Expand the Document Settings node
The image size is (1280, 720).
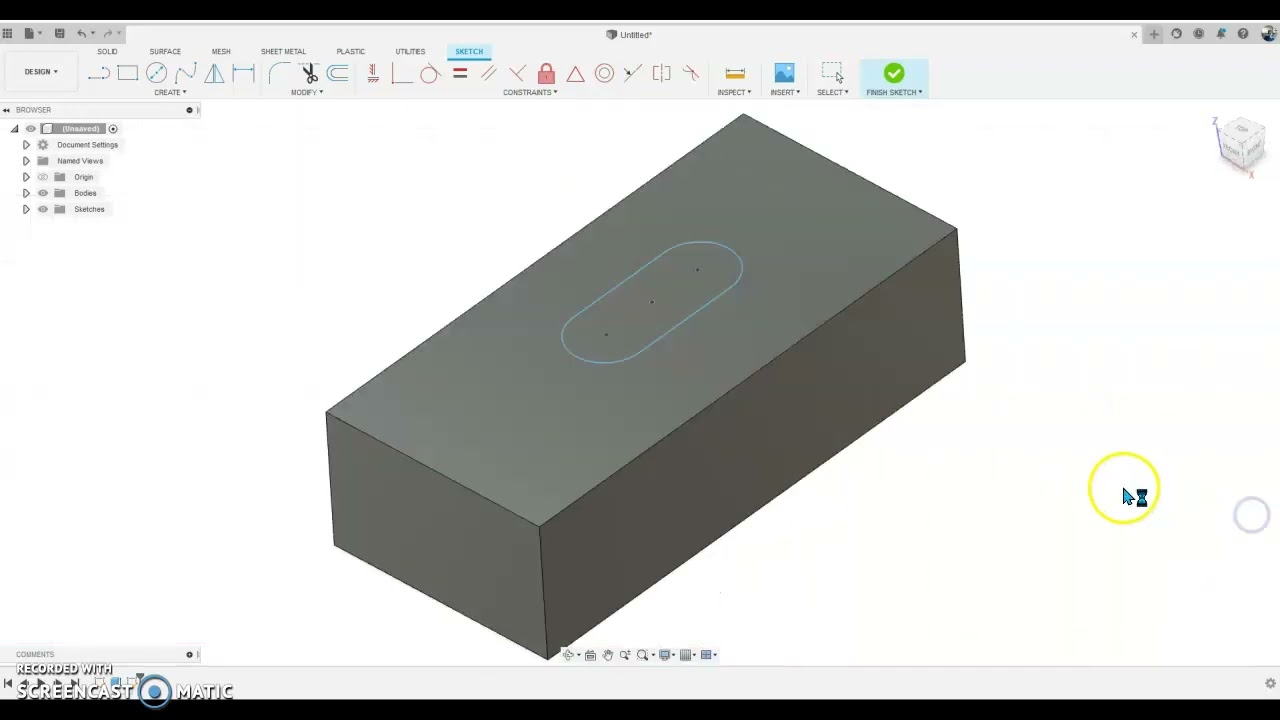coord(26,145)
